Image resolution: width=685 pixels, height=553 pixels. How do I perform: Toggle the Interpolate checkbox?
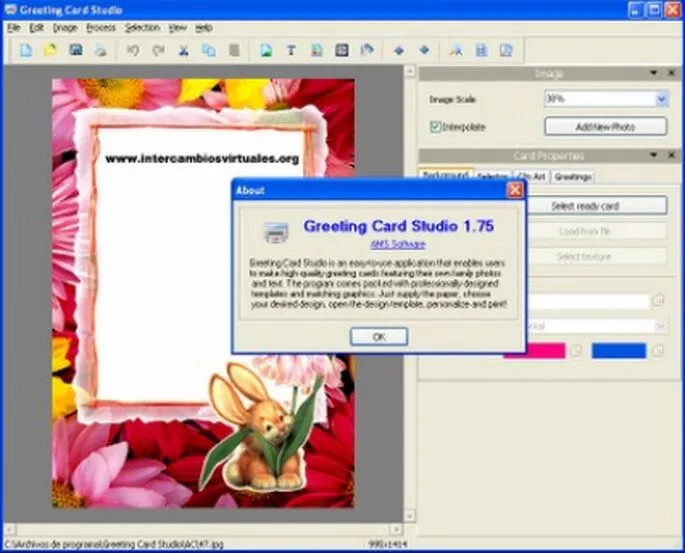[x=435, y=127]
